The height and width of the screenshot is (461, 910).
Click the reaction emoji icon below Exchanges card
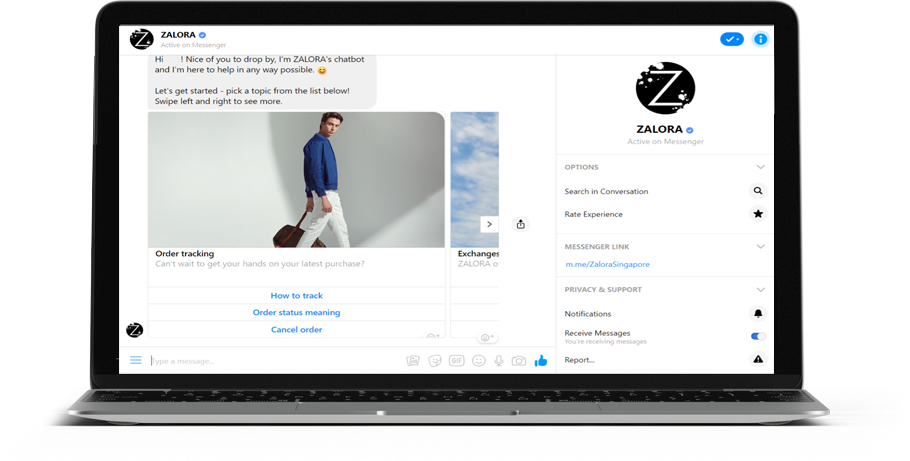coord(487,337)
